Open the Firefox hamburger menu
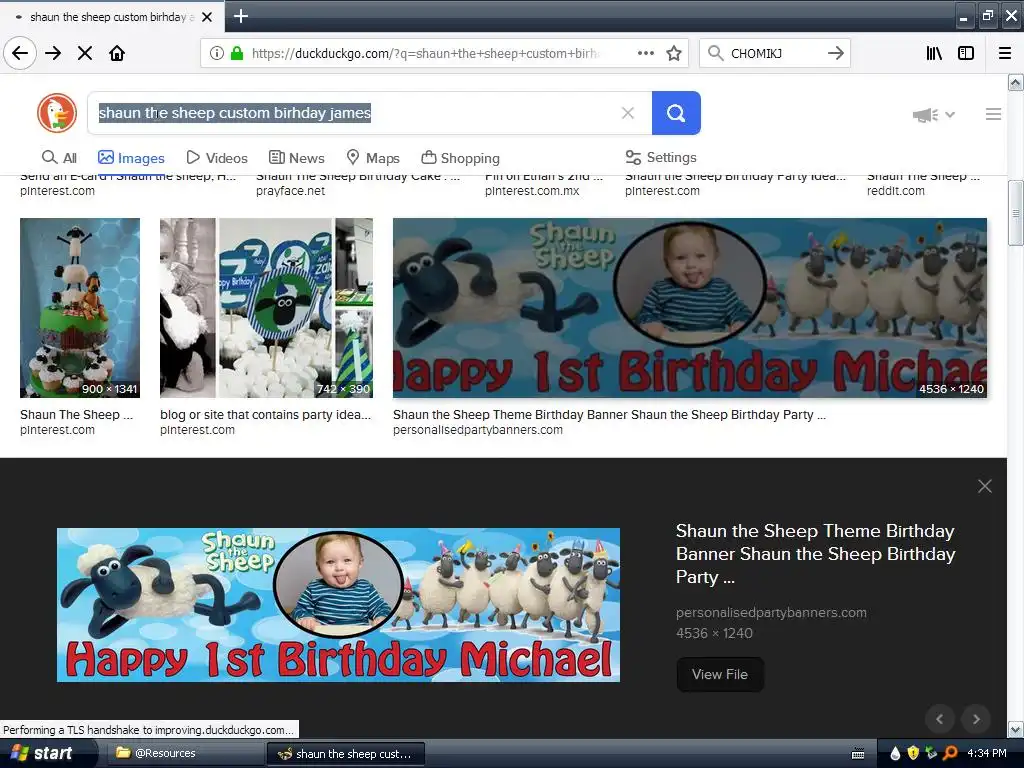Image resolution: width=1024 pixels, height=768 pixels. (x=1005, y=53)
